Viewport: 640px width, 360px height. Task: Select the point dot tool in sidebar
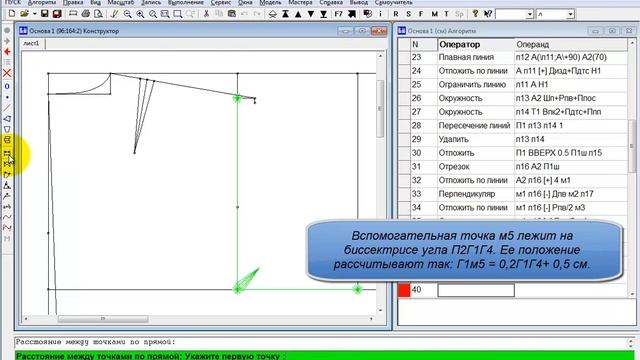(7, 97)
